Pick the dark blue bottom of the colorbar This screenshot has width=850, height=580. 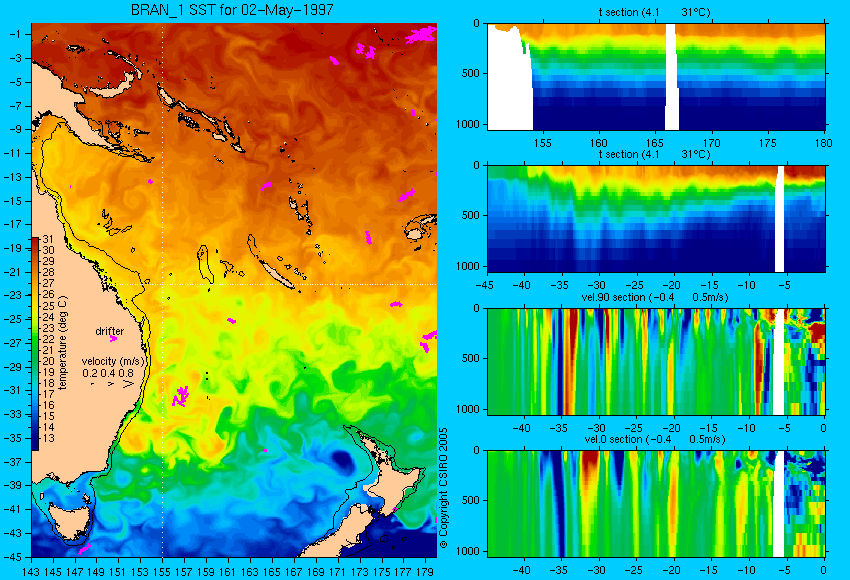(35, 444)
